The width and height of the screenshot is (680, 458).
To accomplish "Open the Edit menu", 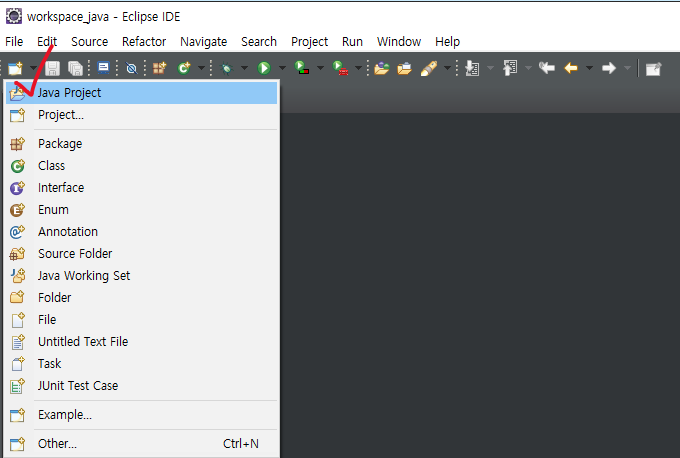I will pyautogui.click(x=47, y=42).
